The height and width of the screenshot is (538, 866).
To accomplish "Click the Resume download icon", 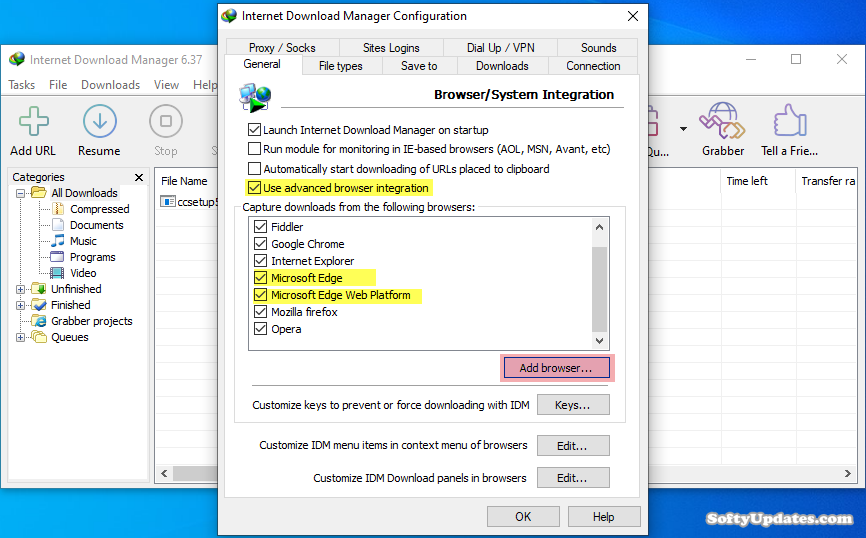I will (99, 121).
